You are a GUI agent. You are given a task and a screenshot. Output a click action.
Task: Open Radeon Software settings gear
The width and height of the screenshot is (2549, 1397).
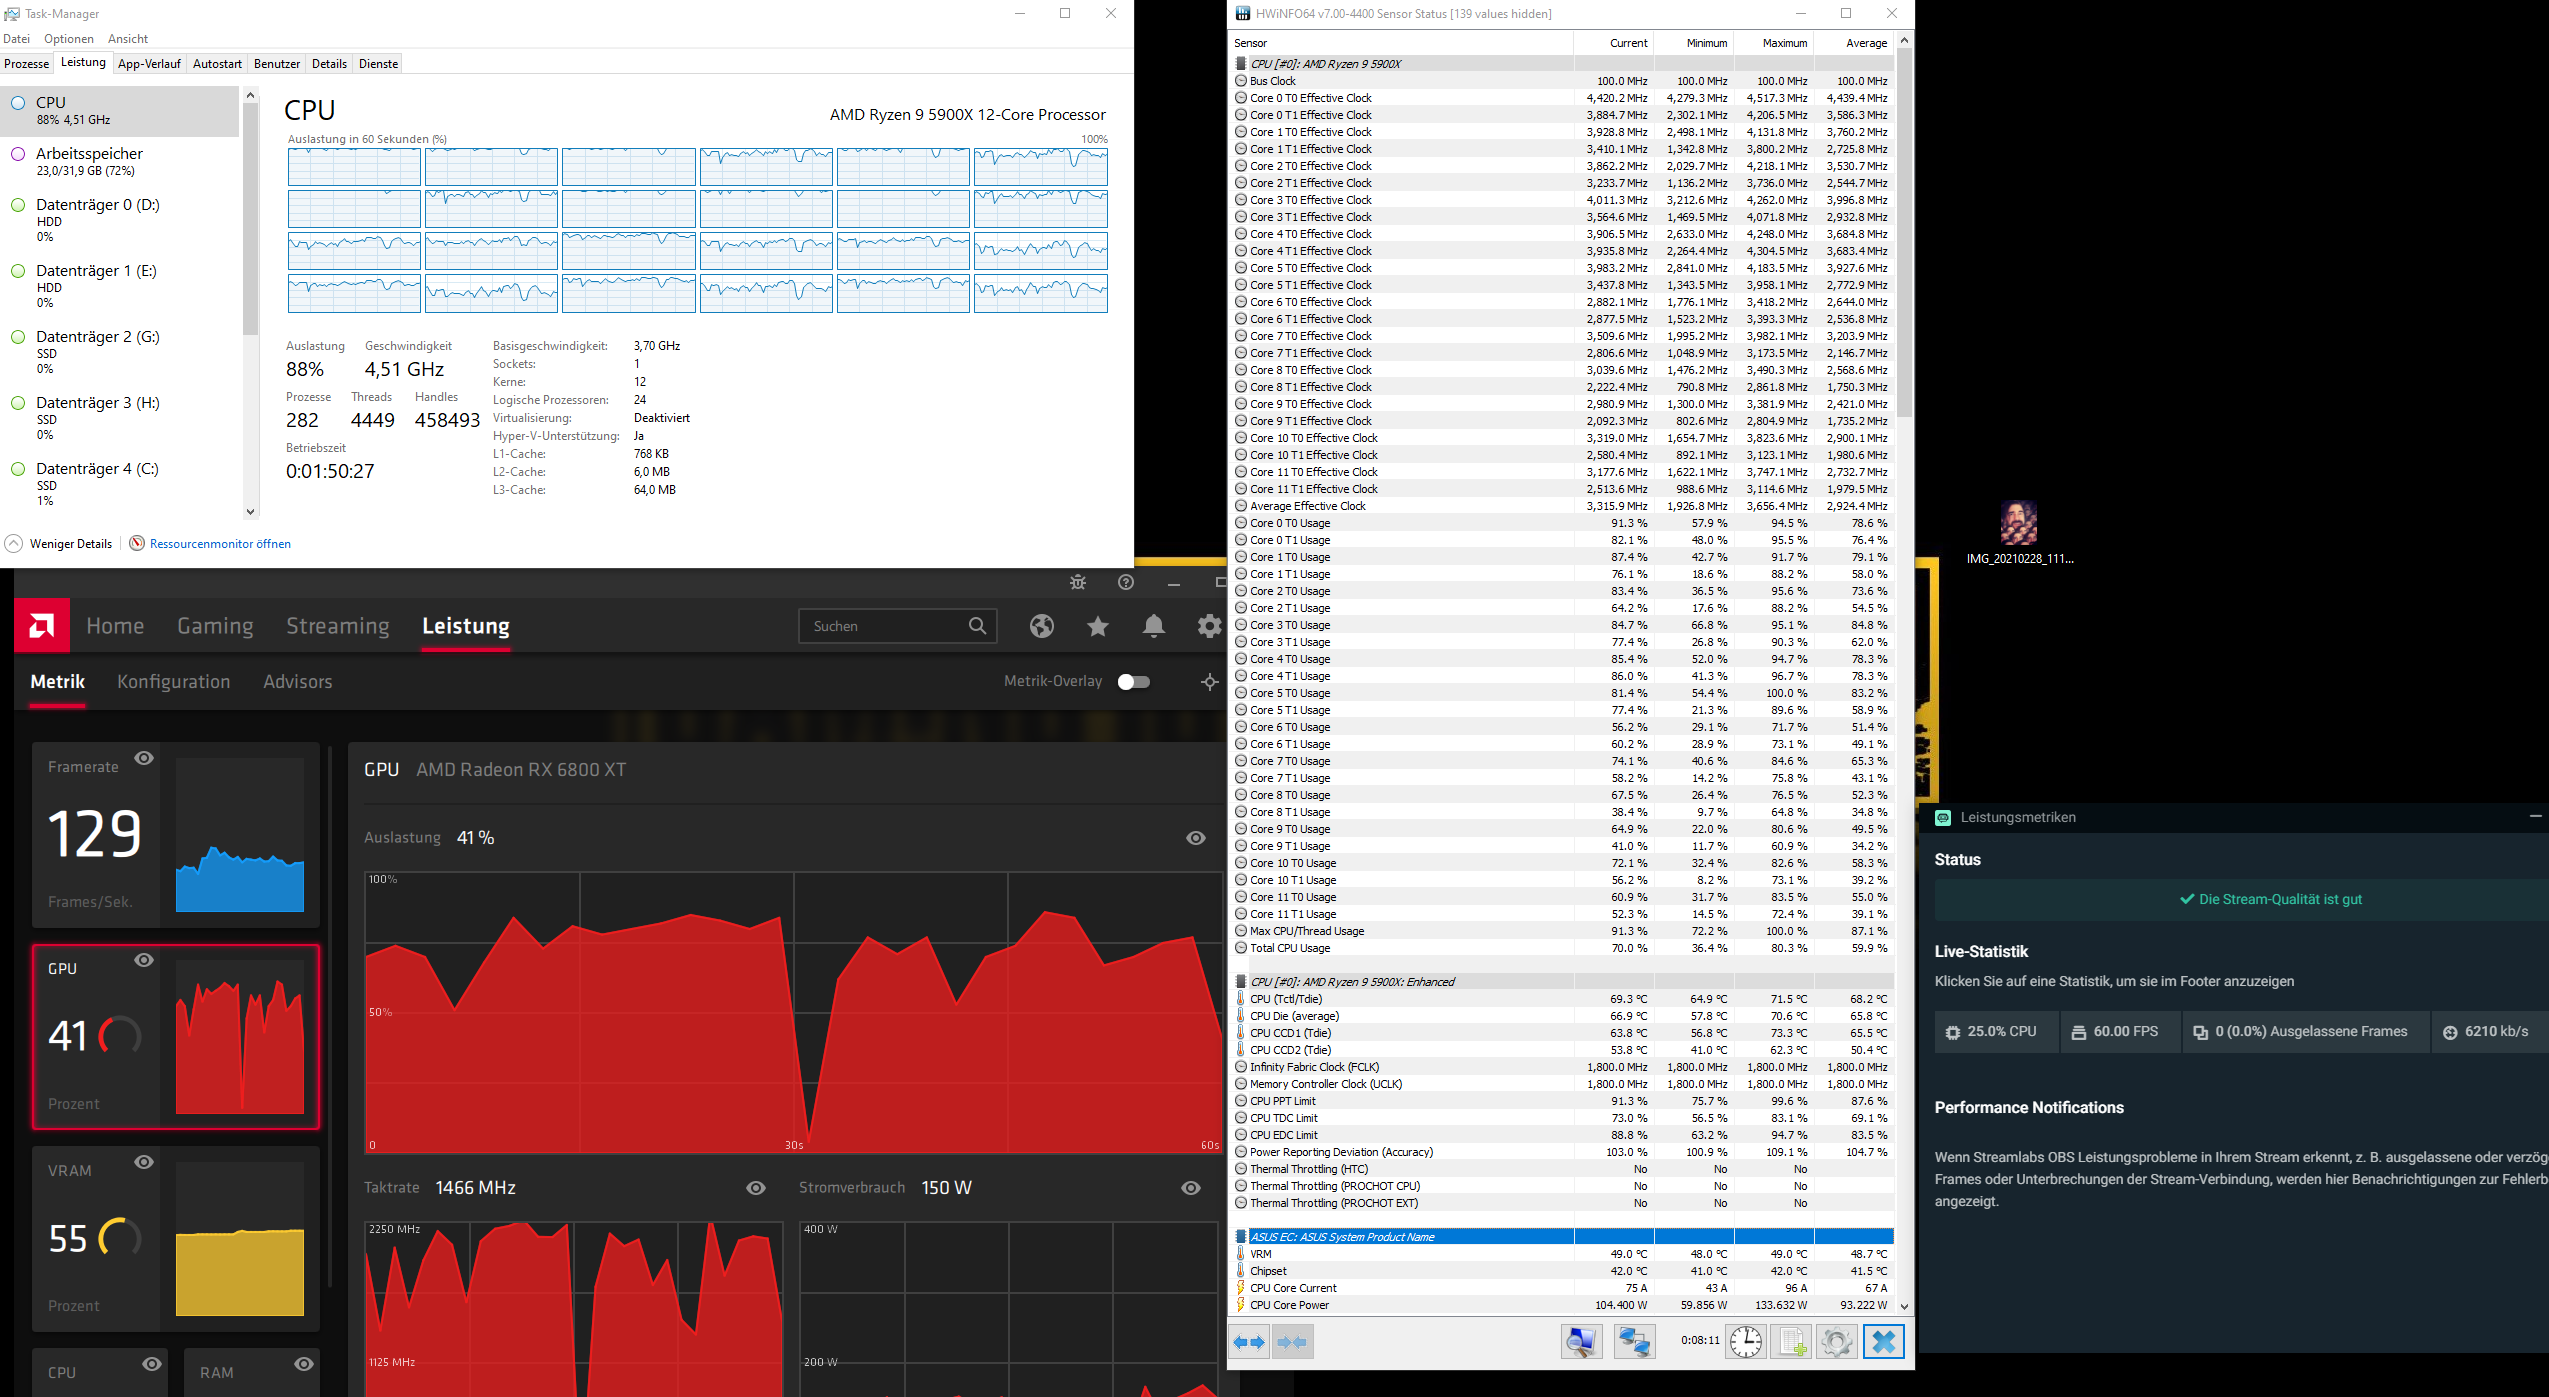coord(1210,626)
